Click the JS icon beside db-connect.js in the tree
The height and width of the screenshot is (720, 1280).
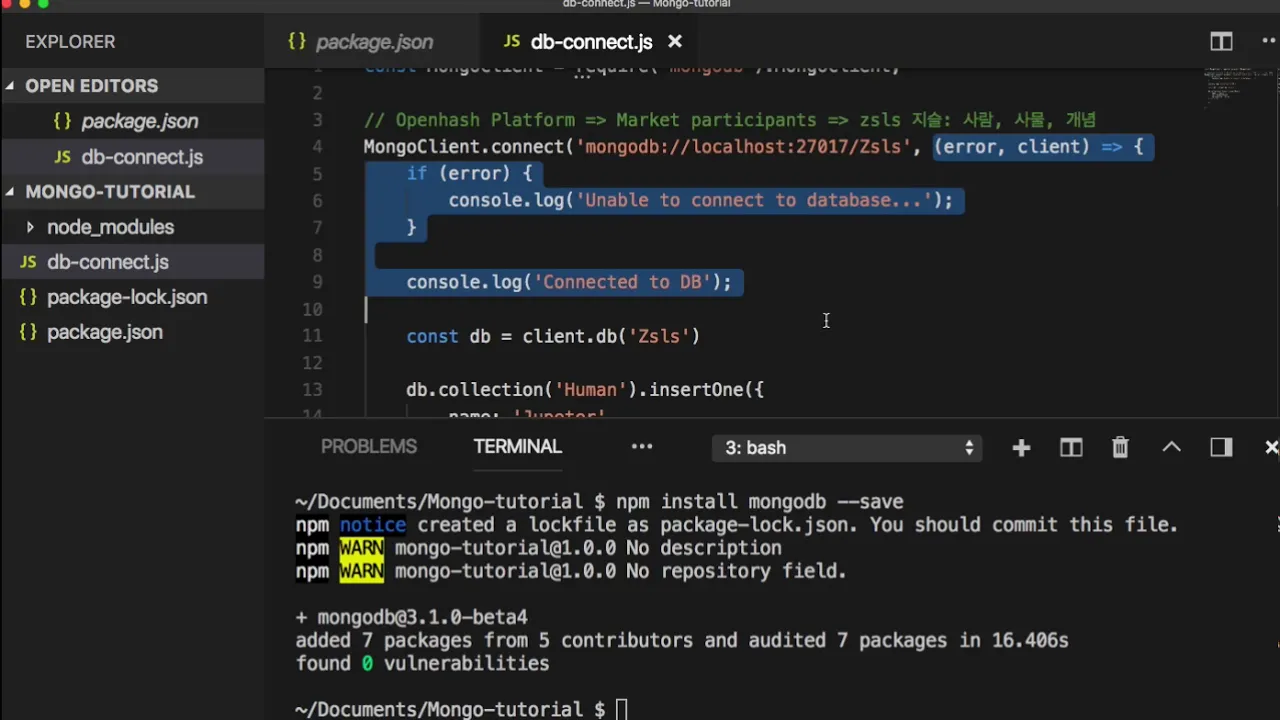point(29,262)
